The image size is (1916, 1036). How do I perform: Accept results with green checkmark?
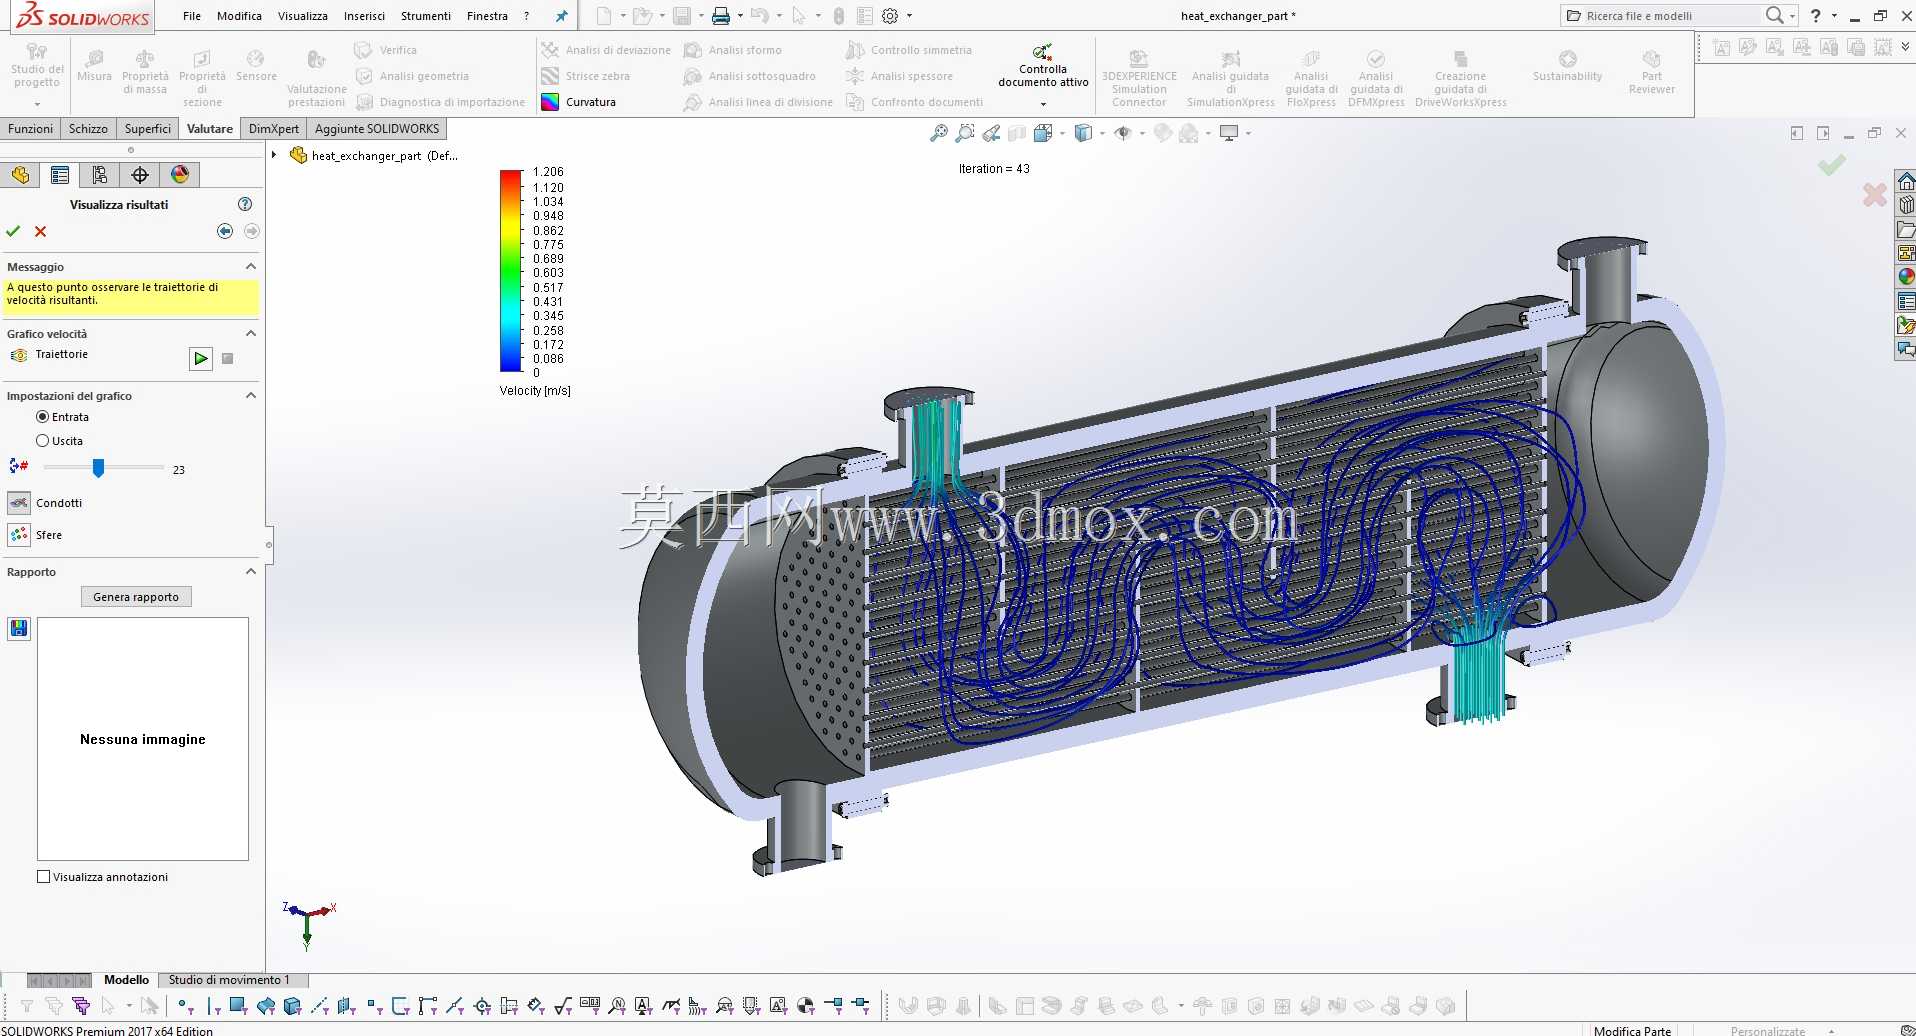coord(13,231)
